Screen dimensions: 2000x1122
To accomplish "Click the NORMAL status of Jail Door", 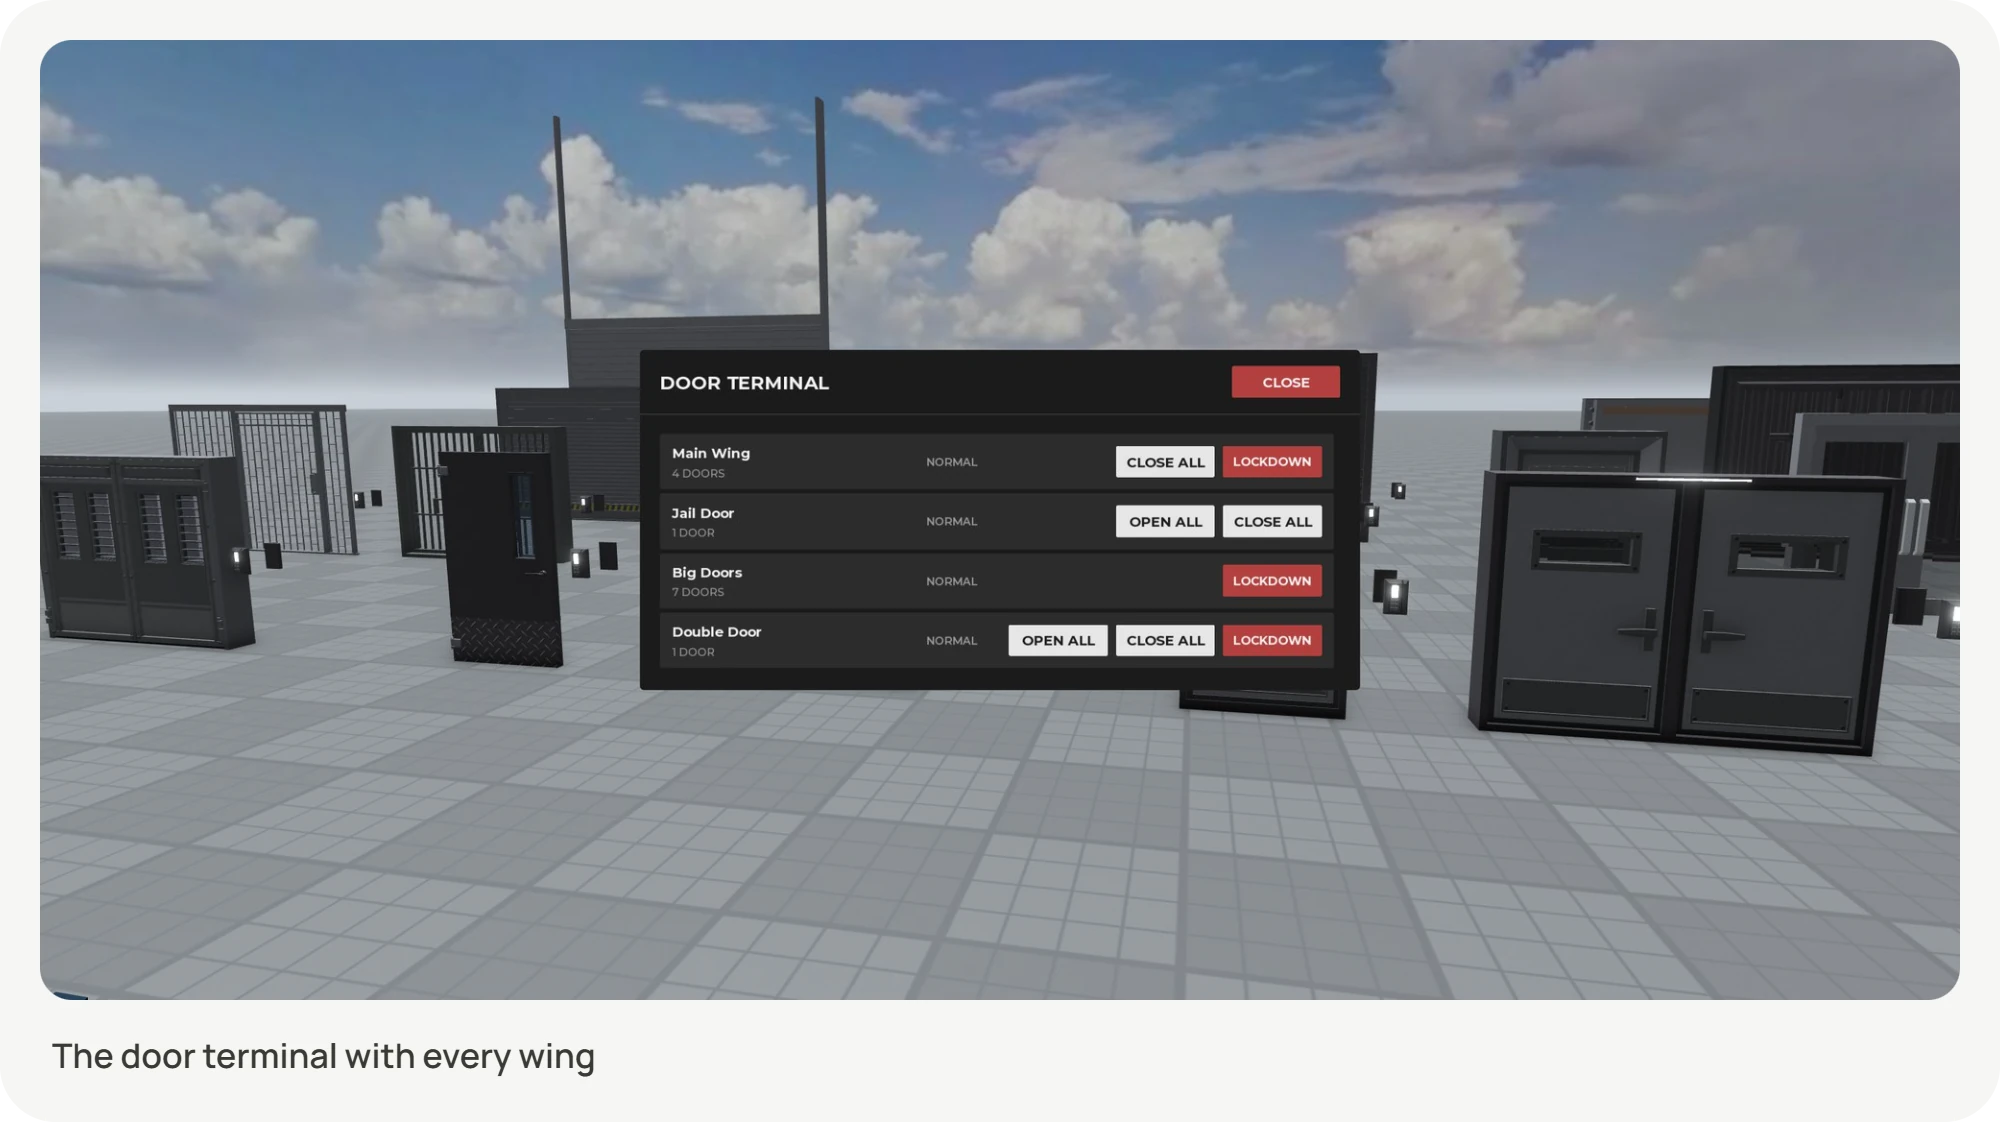I will (x=951, y=521).
